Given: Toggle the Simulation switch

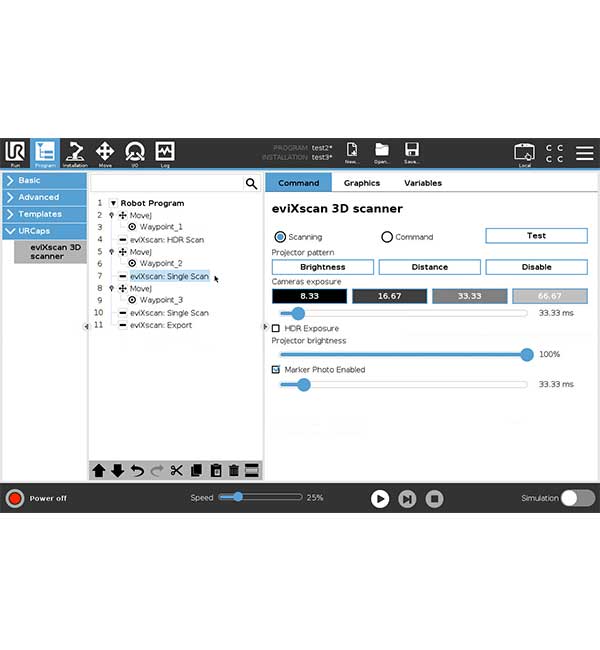Looking at the screenshot, I should pos(578,498).
